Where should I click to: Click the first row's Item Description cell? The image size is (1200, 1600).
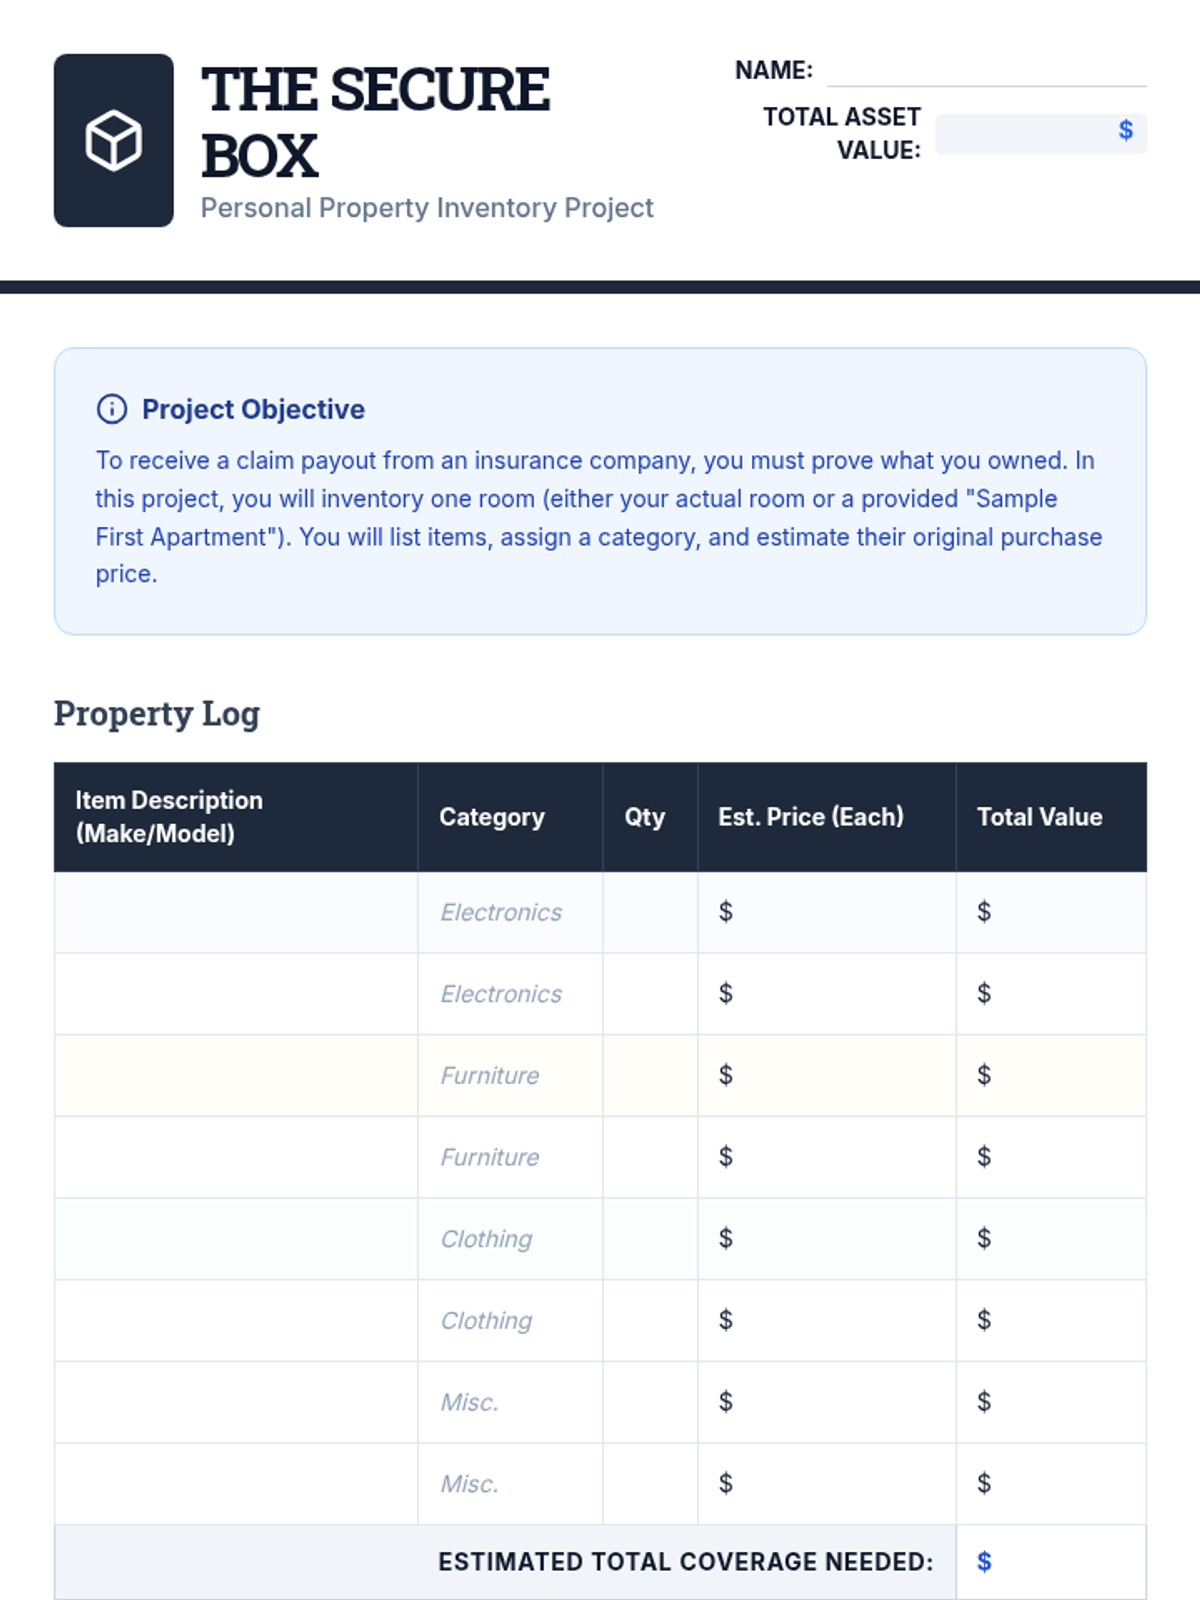pos(236,912)
